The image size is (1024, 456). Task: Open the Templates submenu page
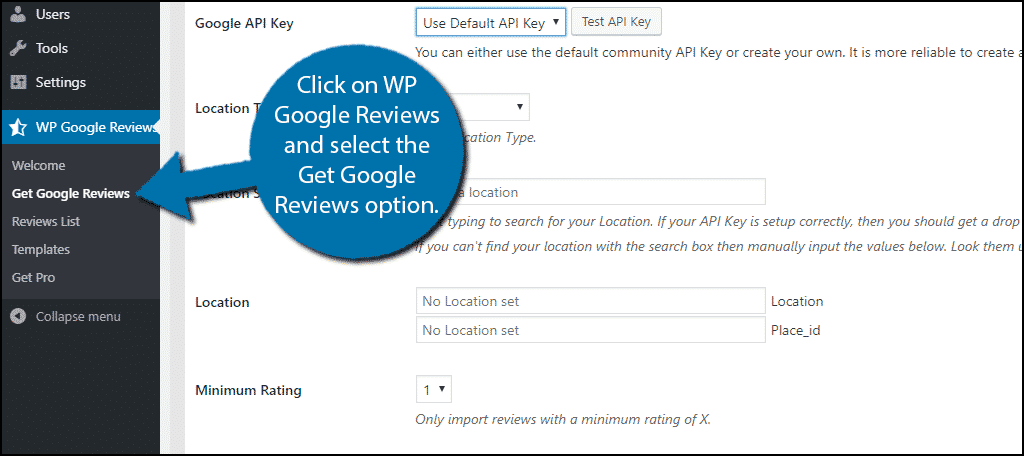click(x=40, y=250)
